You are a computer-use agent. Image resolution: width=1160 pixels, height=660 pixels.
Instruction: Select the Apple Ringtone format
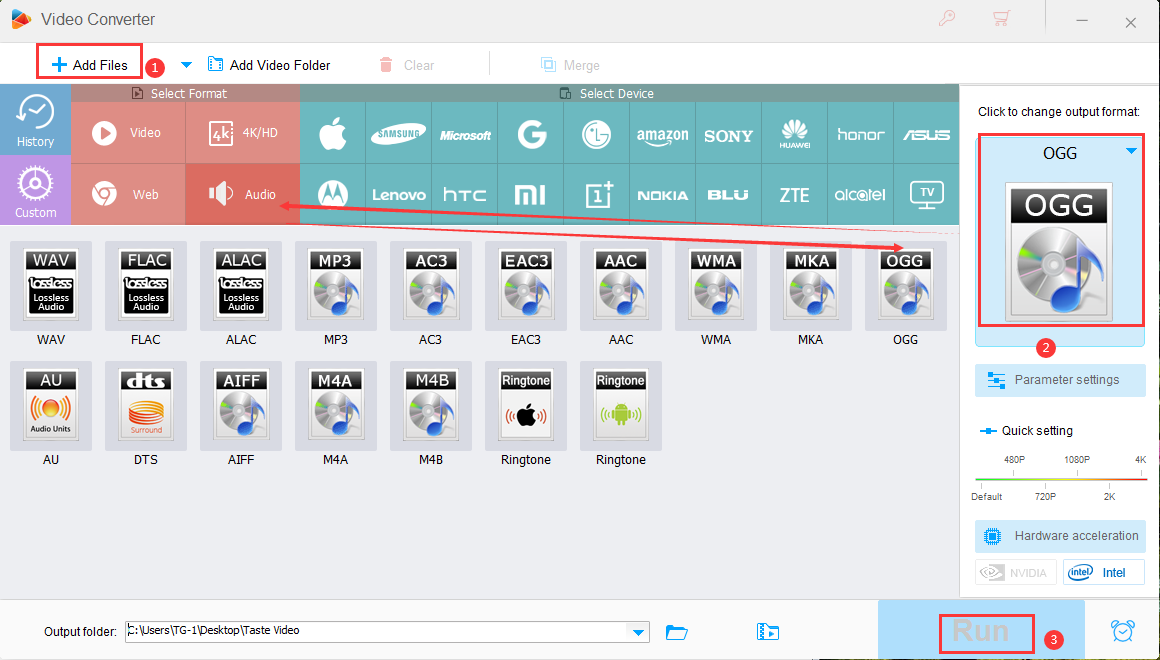pyautogui.click(x=526, y=405)
